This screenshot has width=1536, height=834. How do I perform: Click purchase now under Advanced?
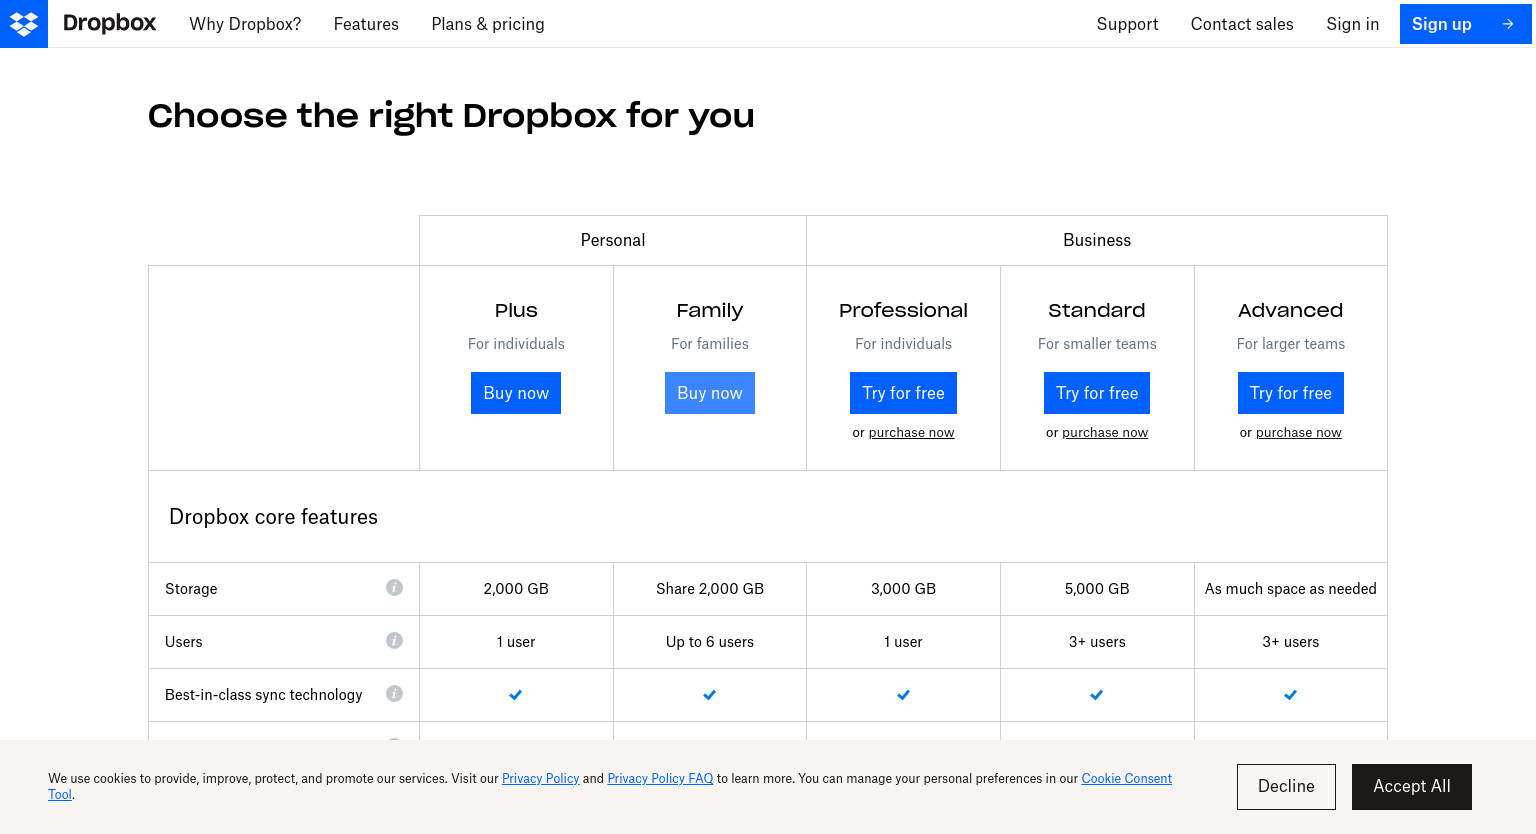[x=1299, y=433]
